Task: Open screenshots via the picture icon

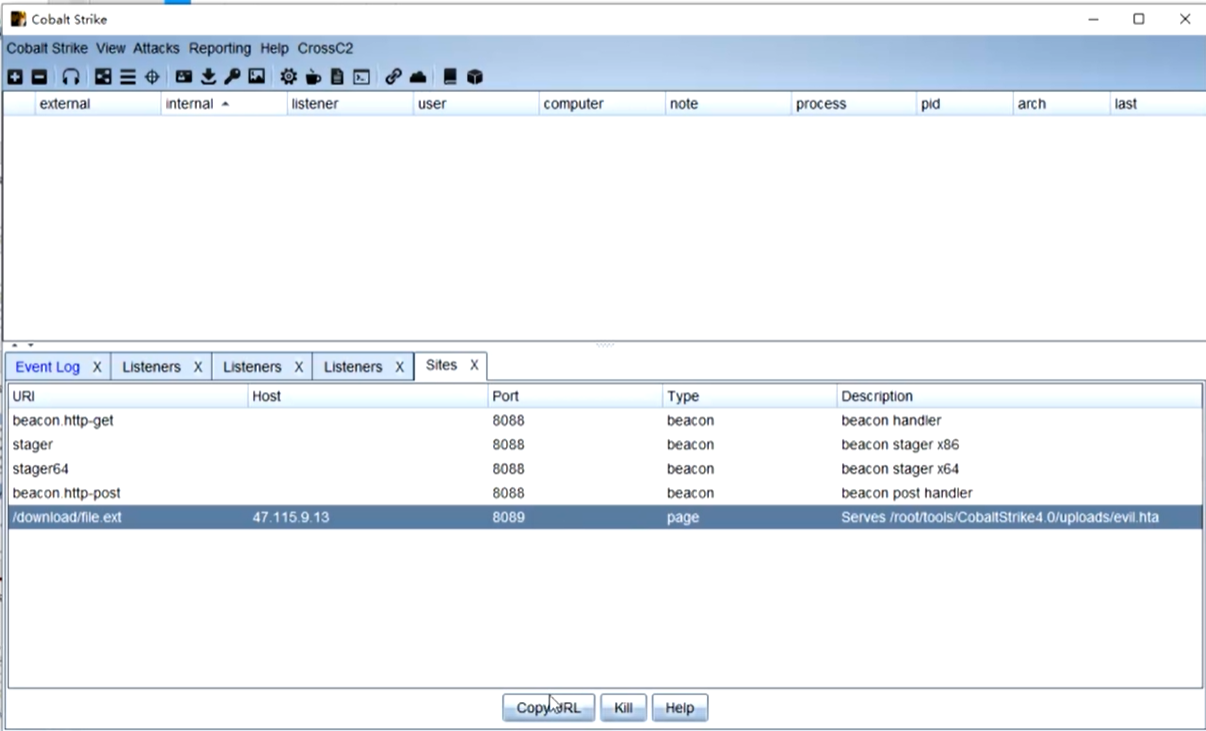Action: (257, 77)
